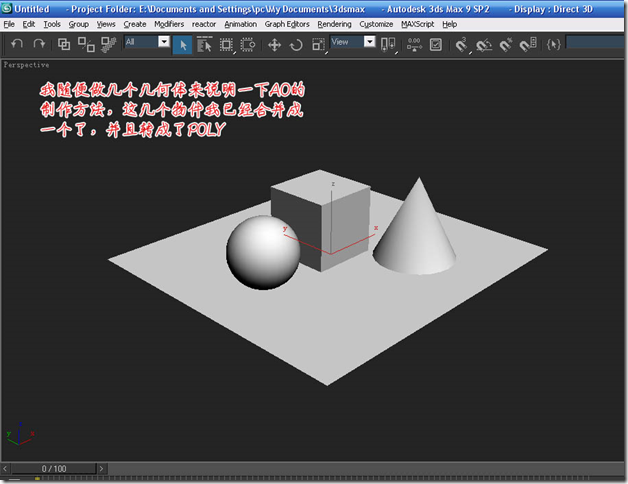Choose the Select and Move tool
The height and width of the screenshot is (484, 628).
274,44
